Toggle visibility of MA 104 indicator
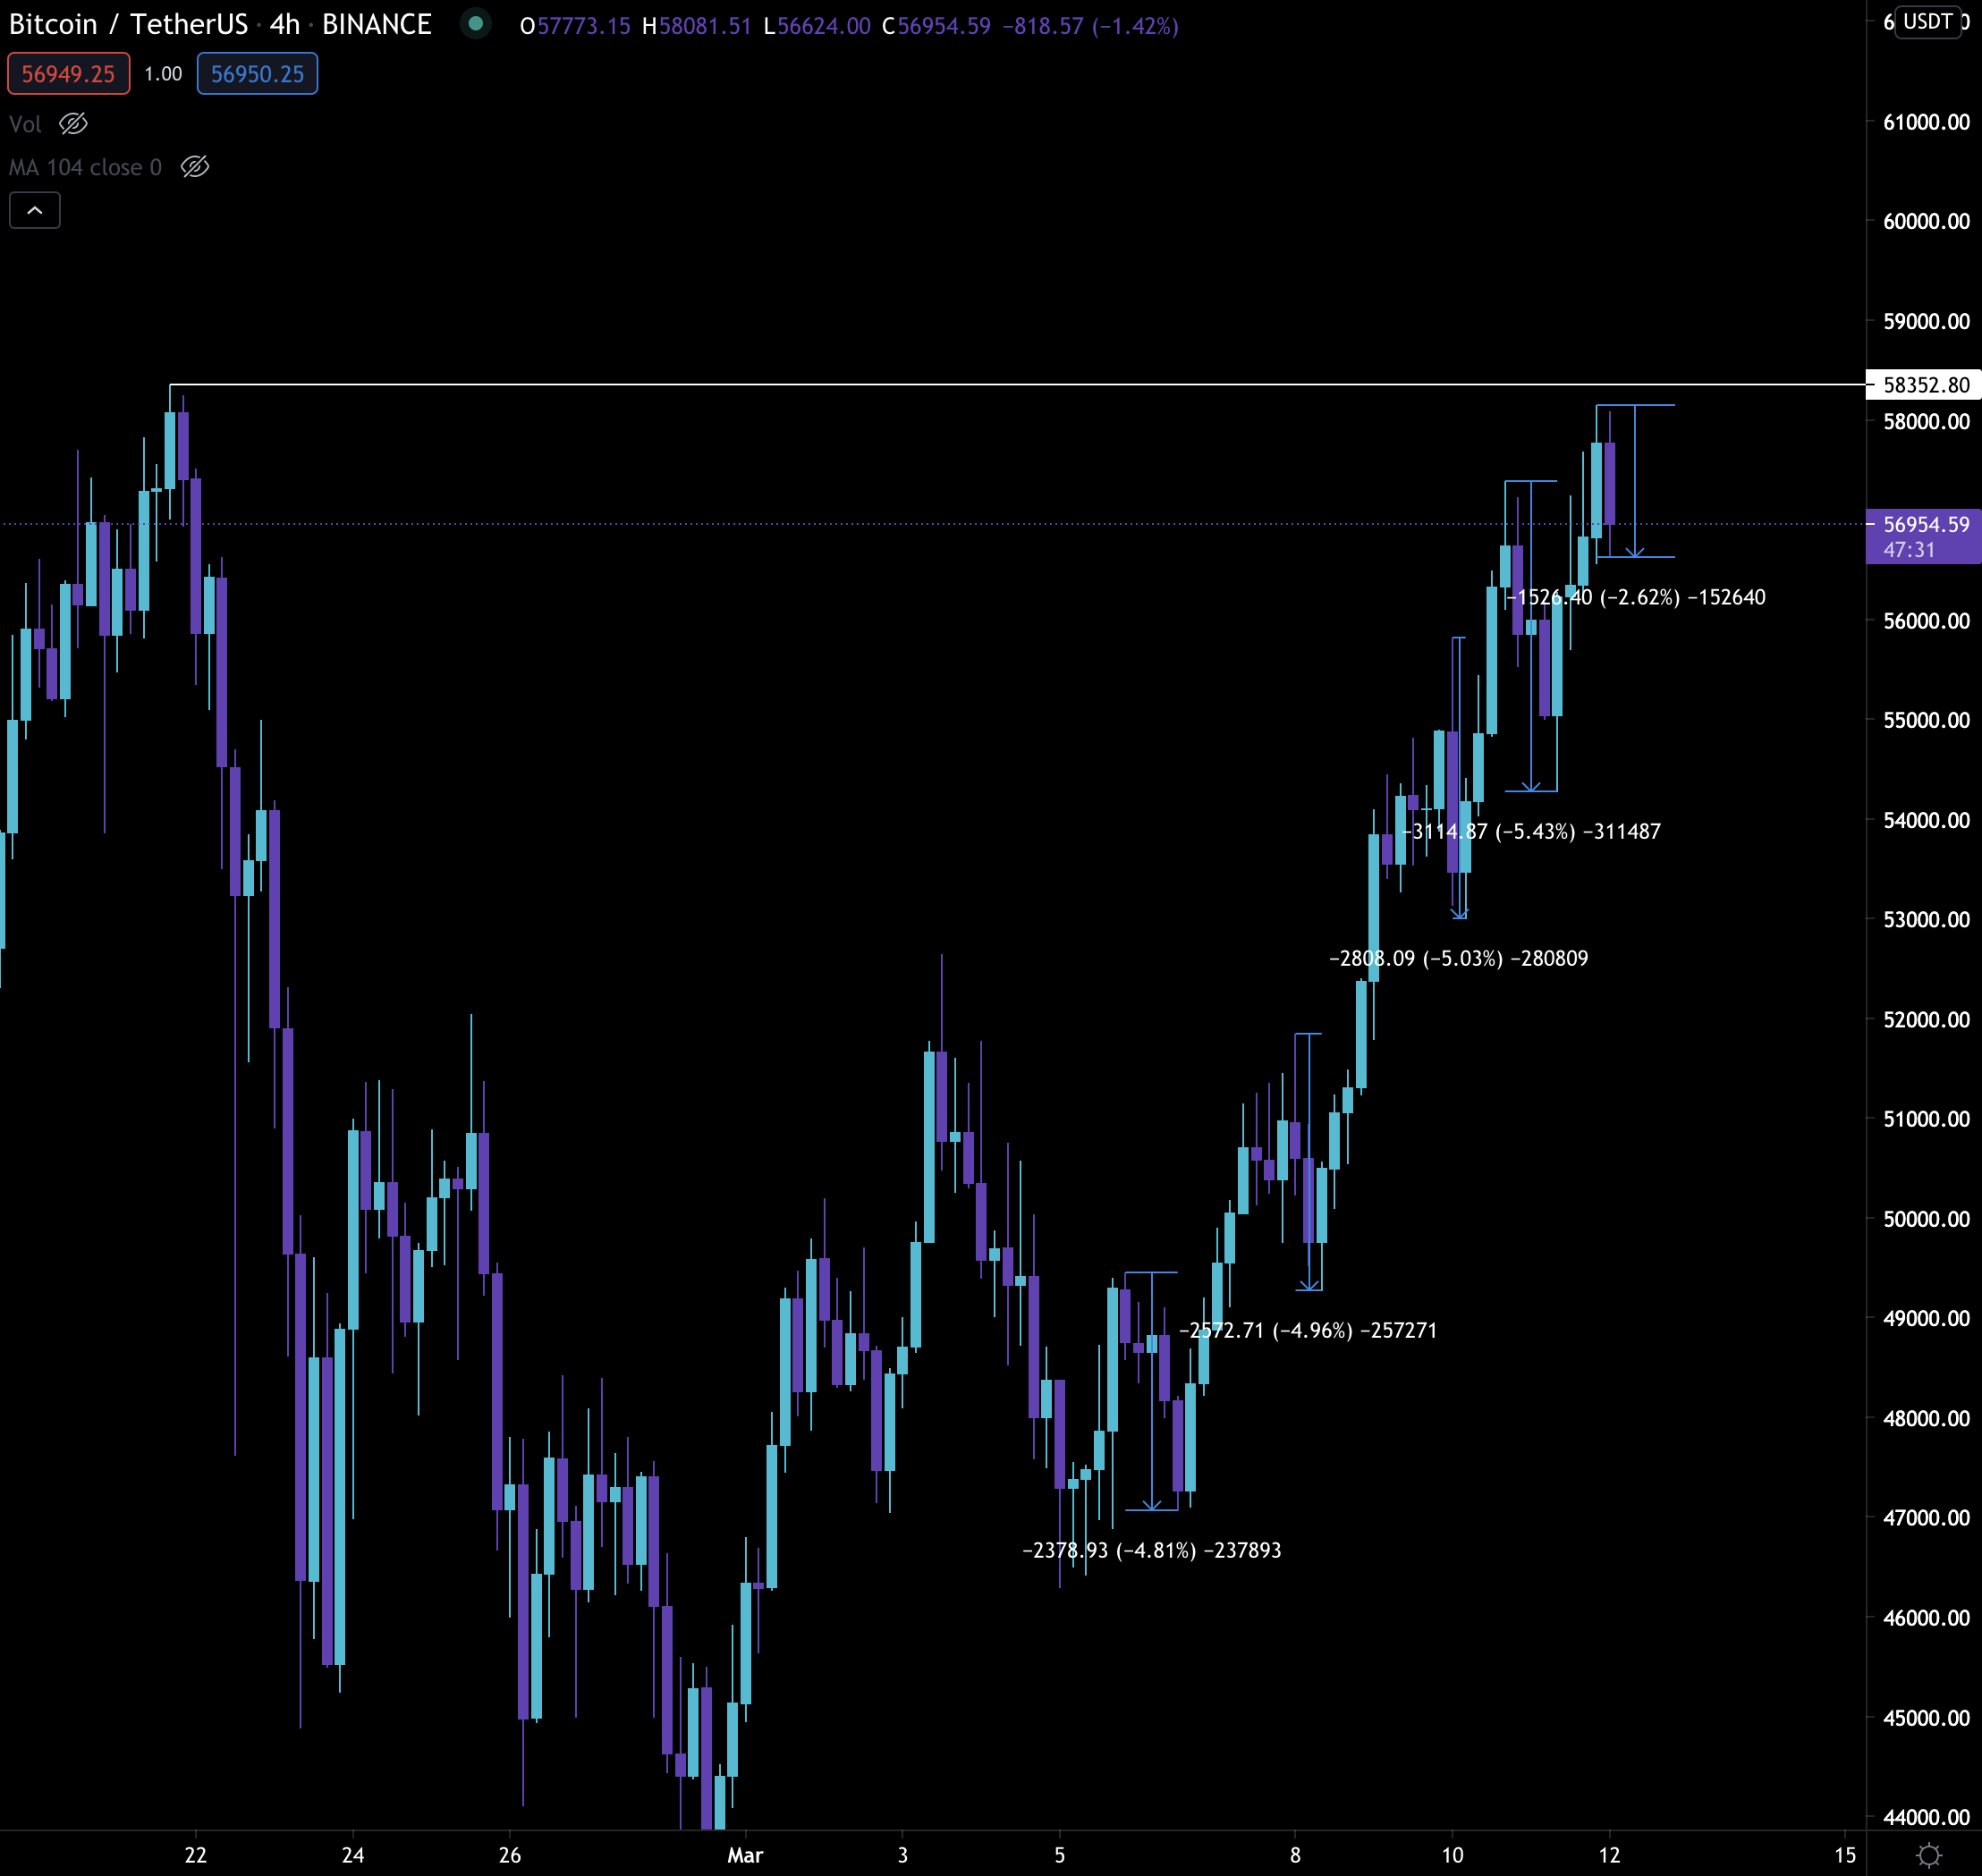The image size is (1982, 1876). pyautogui.click(x=195, y=167)
